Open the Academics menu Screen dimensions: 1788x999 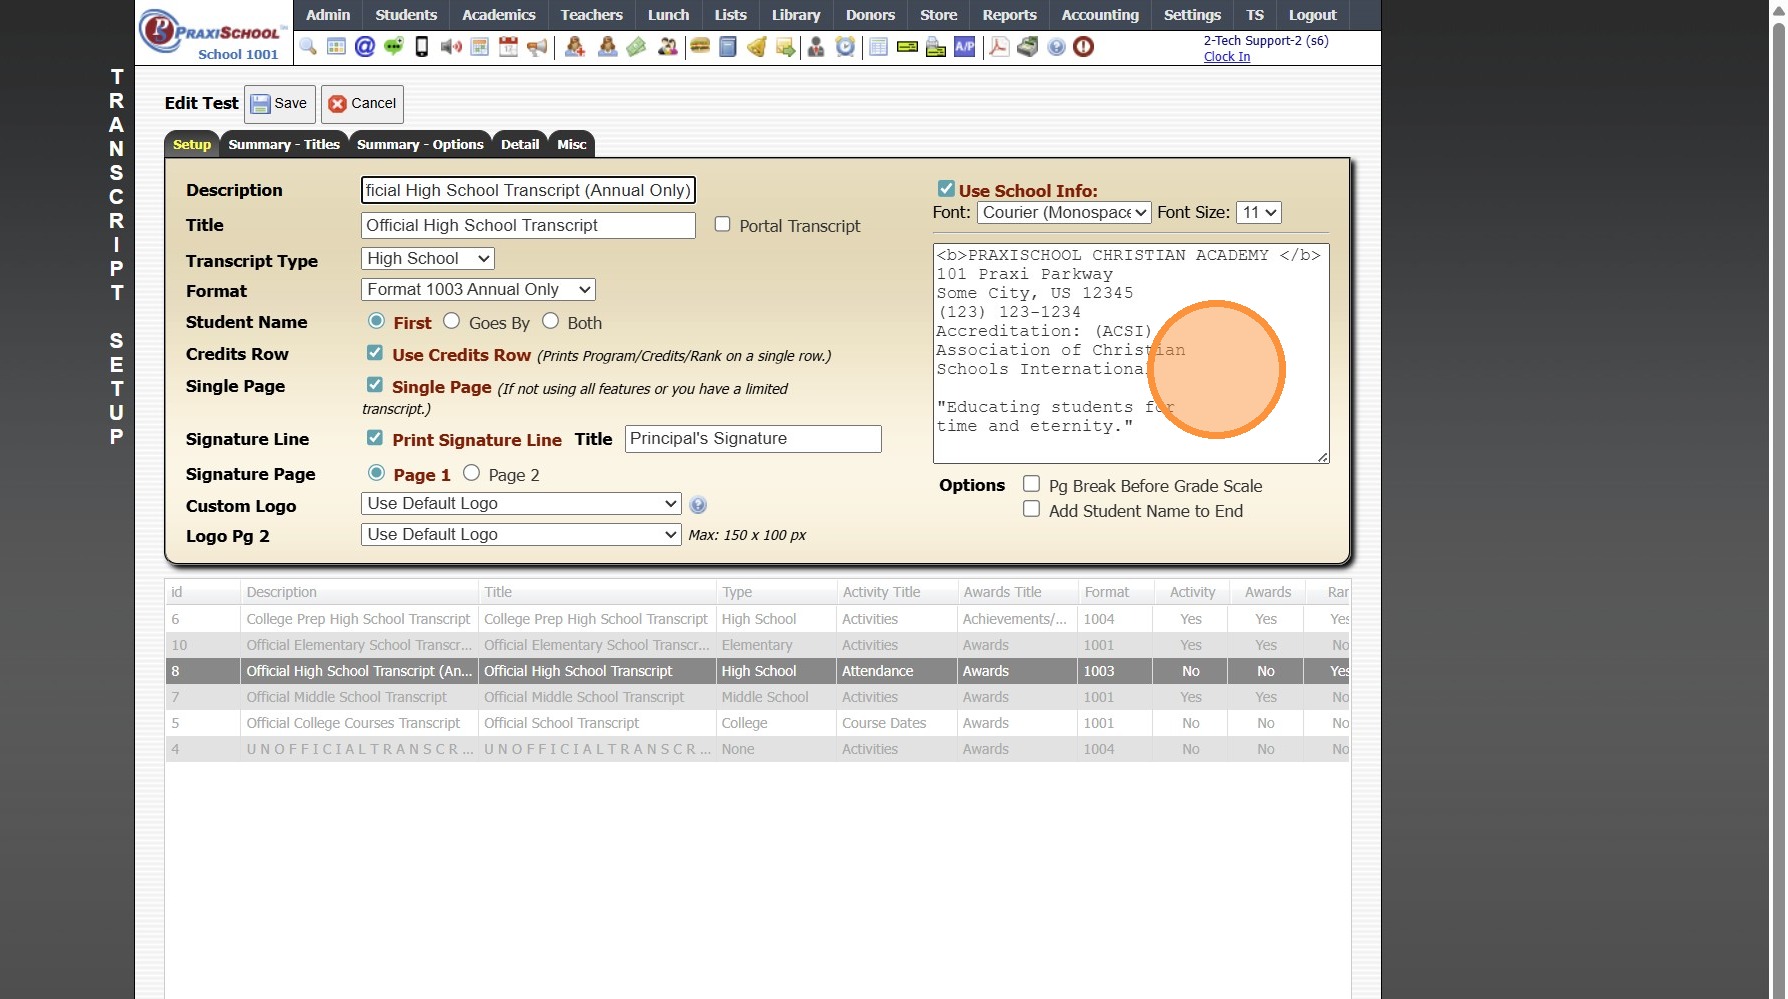click(x=498, y=15)
